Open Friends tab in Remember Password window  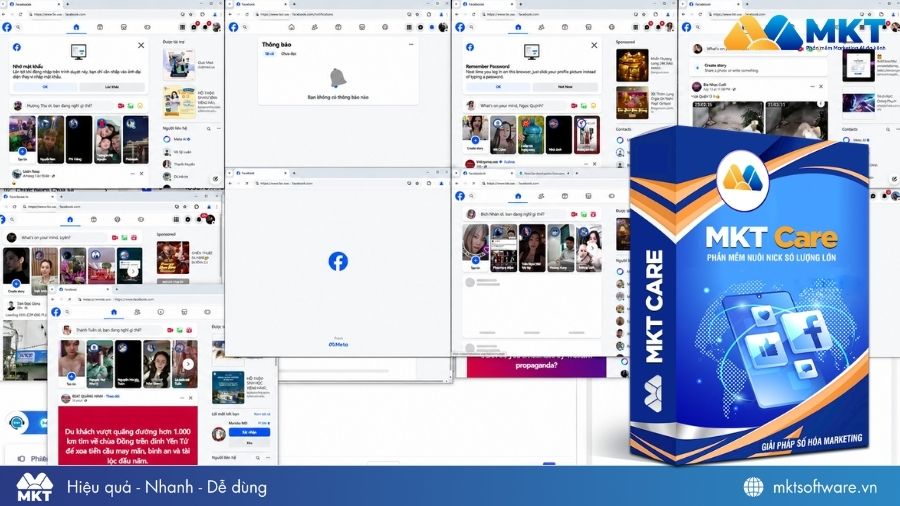(x=541, y=27)
